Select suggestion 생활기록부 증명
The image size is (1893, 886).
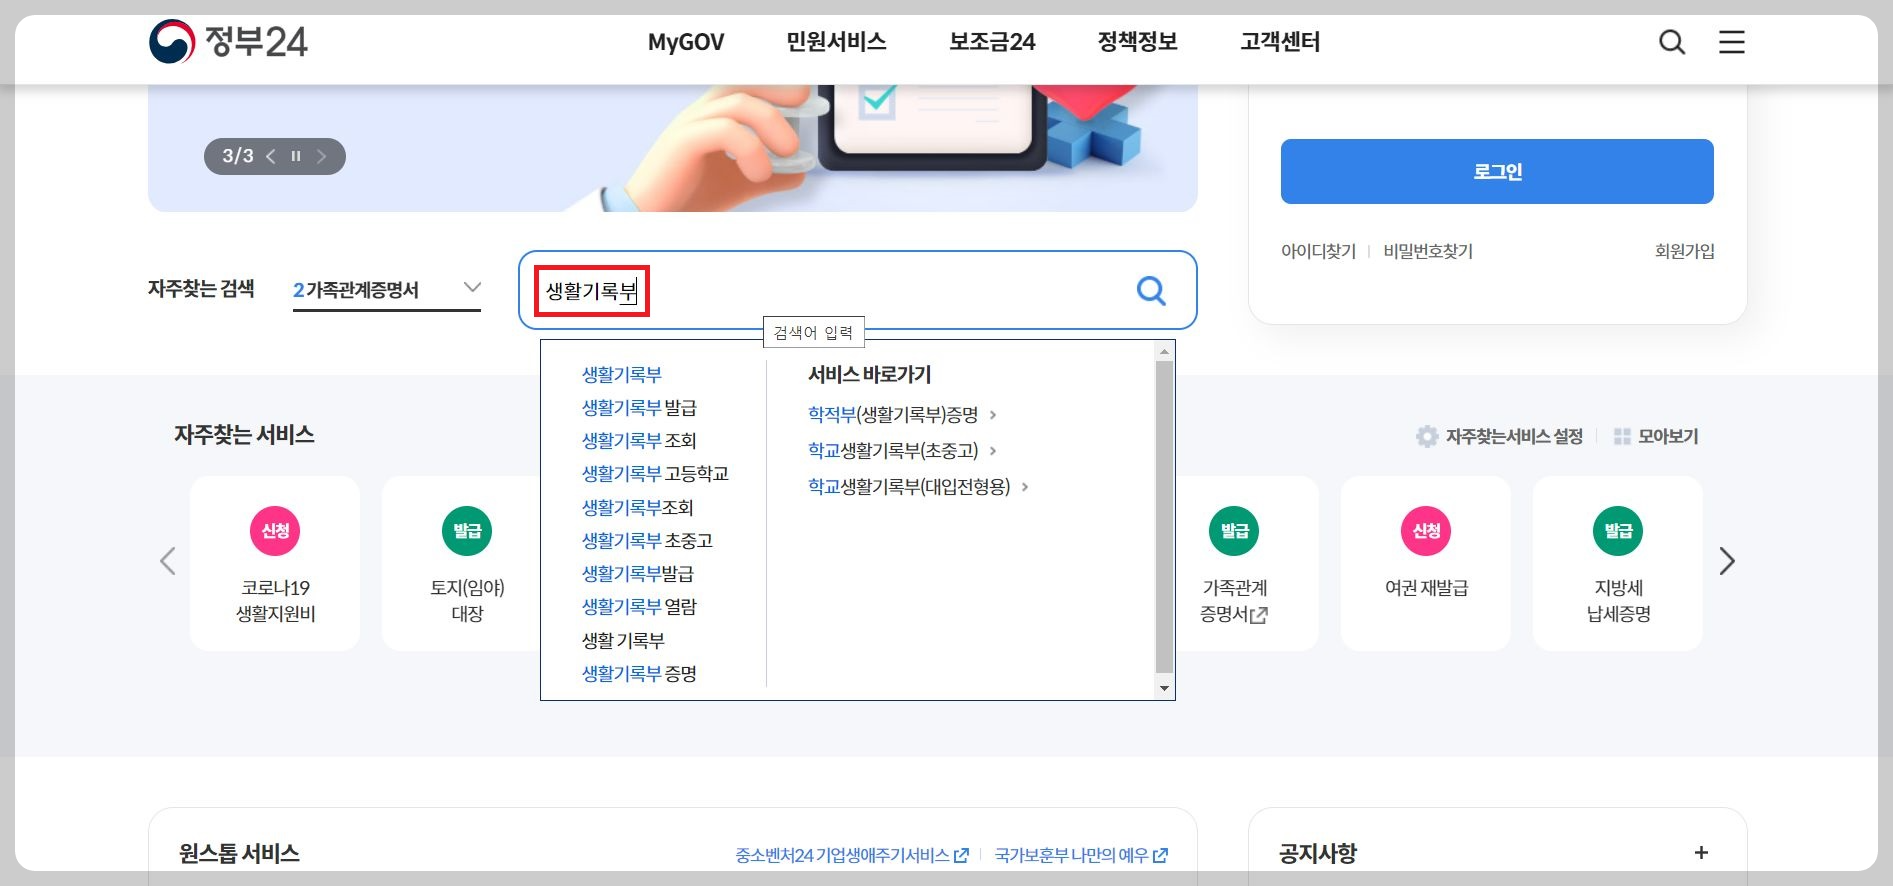639,674
